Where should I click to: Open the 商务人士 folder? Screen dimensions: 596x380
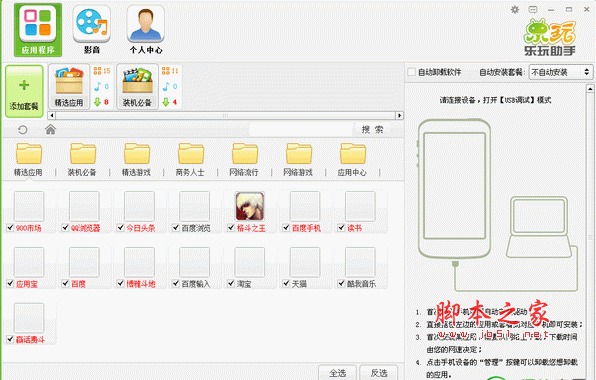pyautogui.click(x=190, y=160)
